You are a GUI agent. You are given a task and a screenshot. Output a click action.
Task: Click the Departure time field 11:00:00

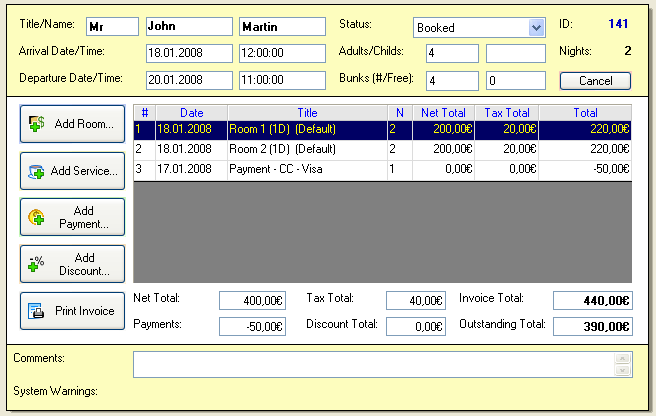282,80
